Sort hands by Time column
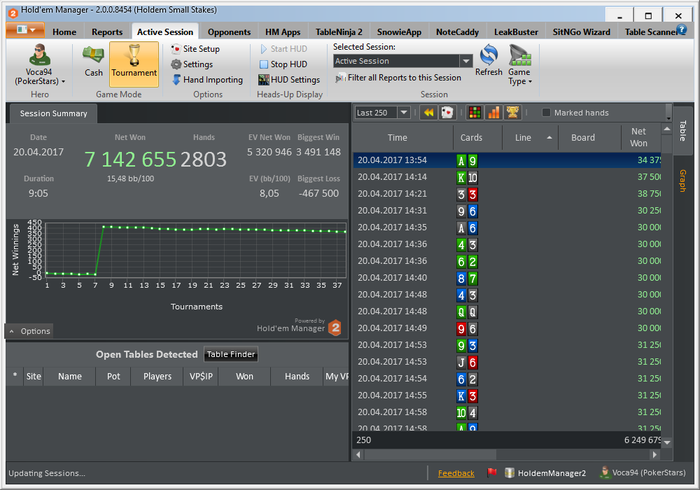 point(403,137)
